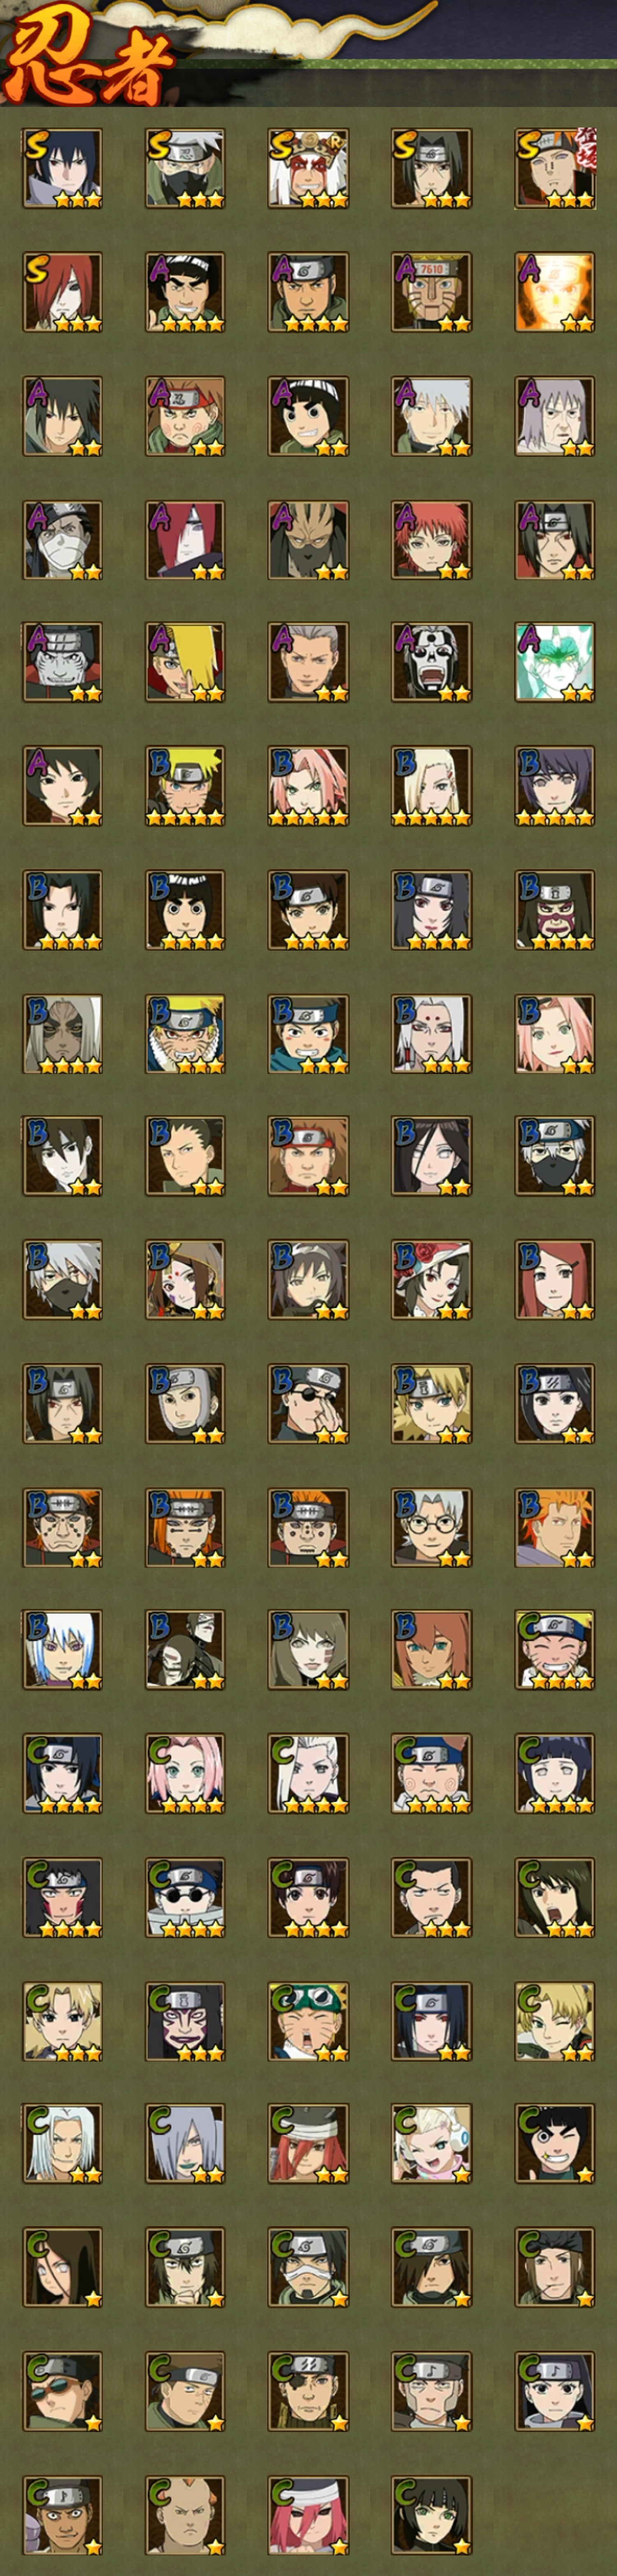Select the one-star C-rank Rock Lee
The height and width of the screenshot is (2576, 617).
(x=555, y=2144)
